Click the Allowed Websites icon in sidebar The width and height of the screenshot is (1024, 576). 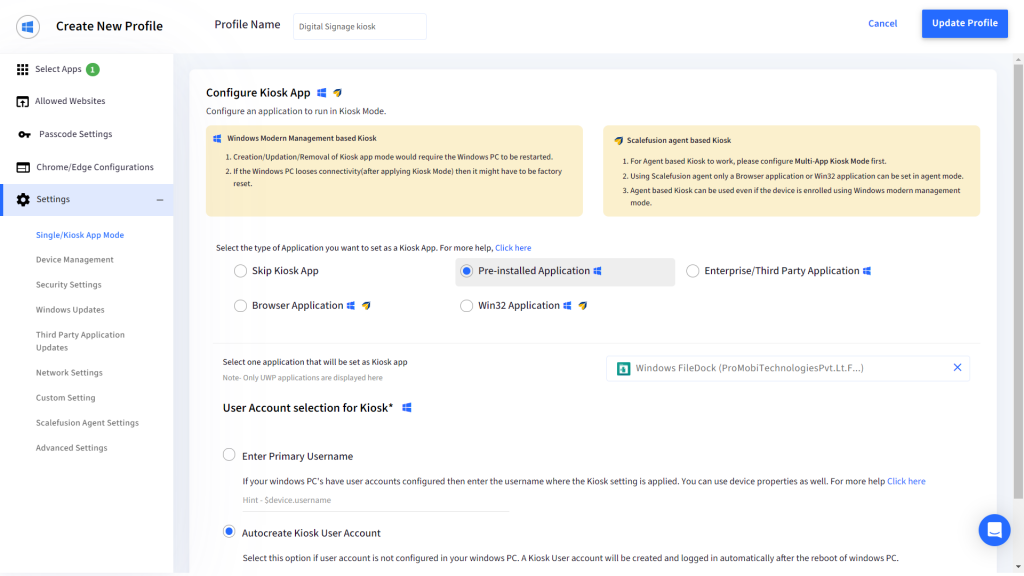point(23,102)
